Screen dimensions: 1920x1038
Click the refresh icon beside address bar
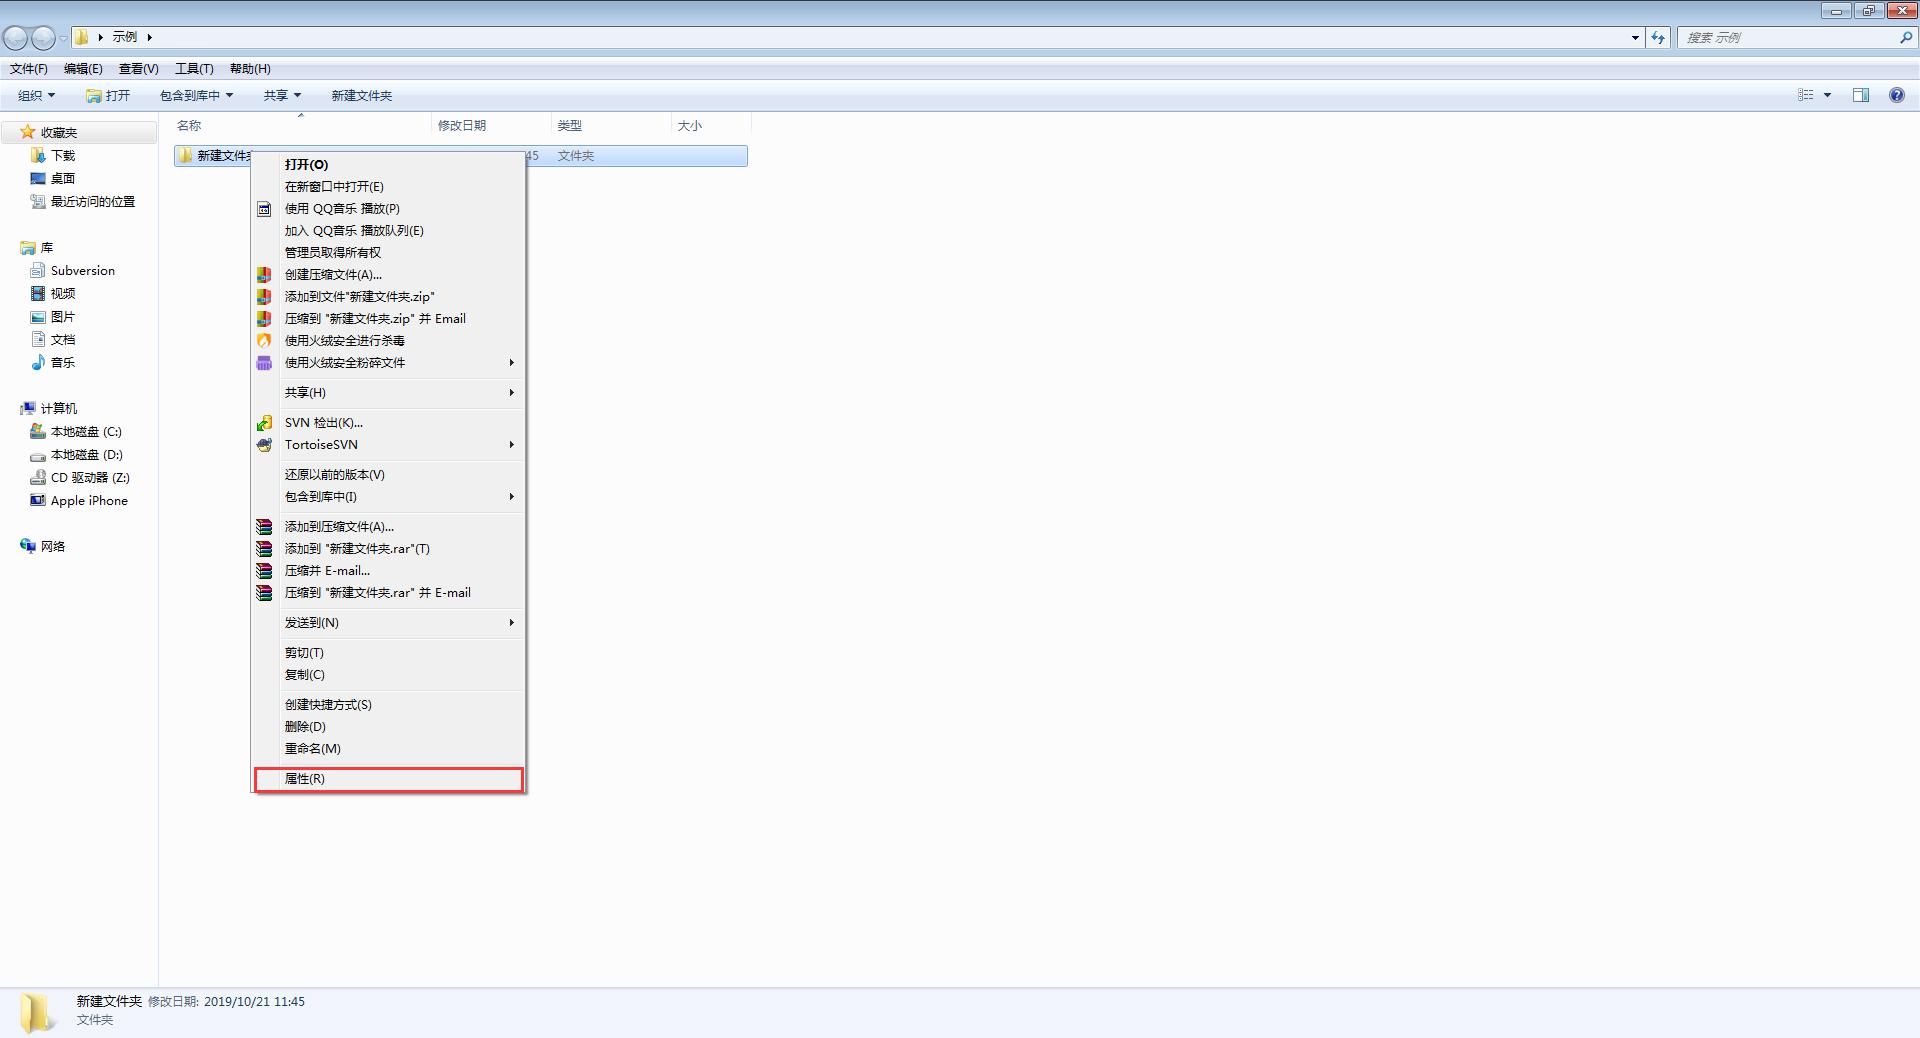[x=1658, y=37]
